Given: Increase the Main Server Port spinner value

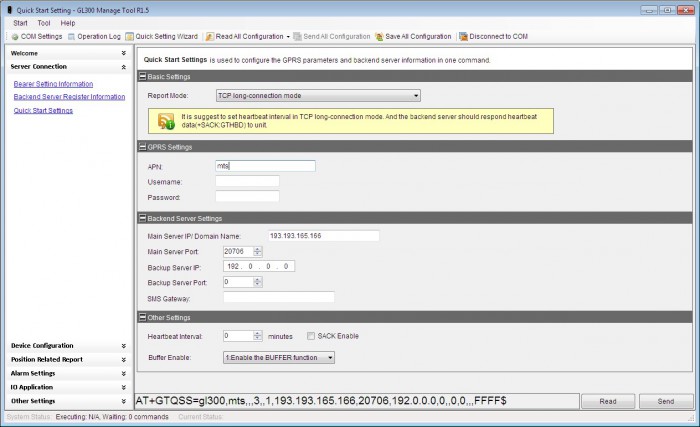Looking at the screenshot, I should click(x=259, y=248).
